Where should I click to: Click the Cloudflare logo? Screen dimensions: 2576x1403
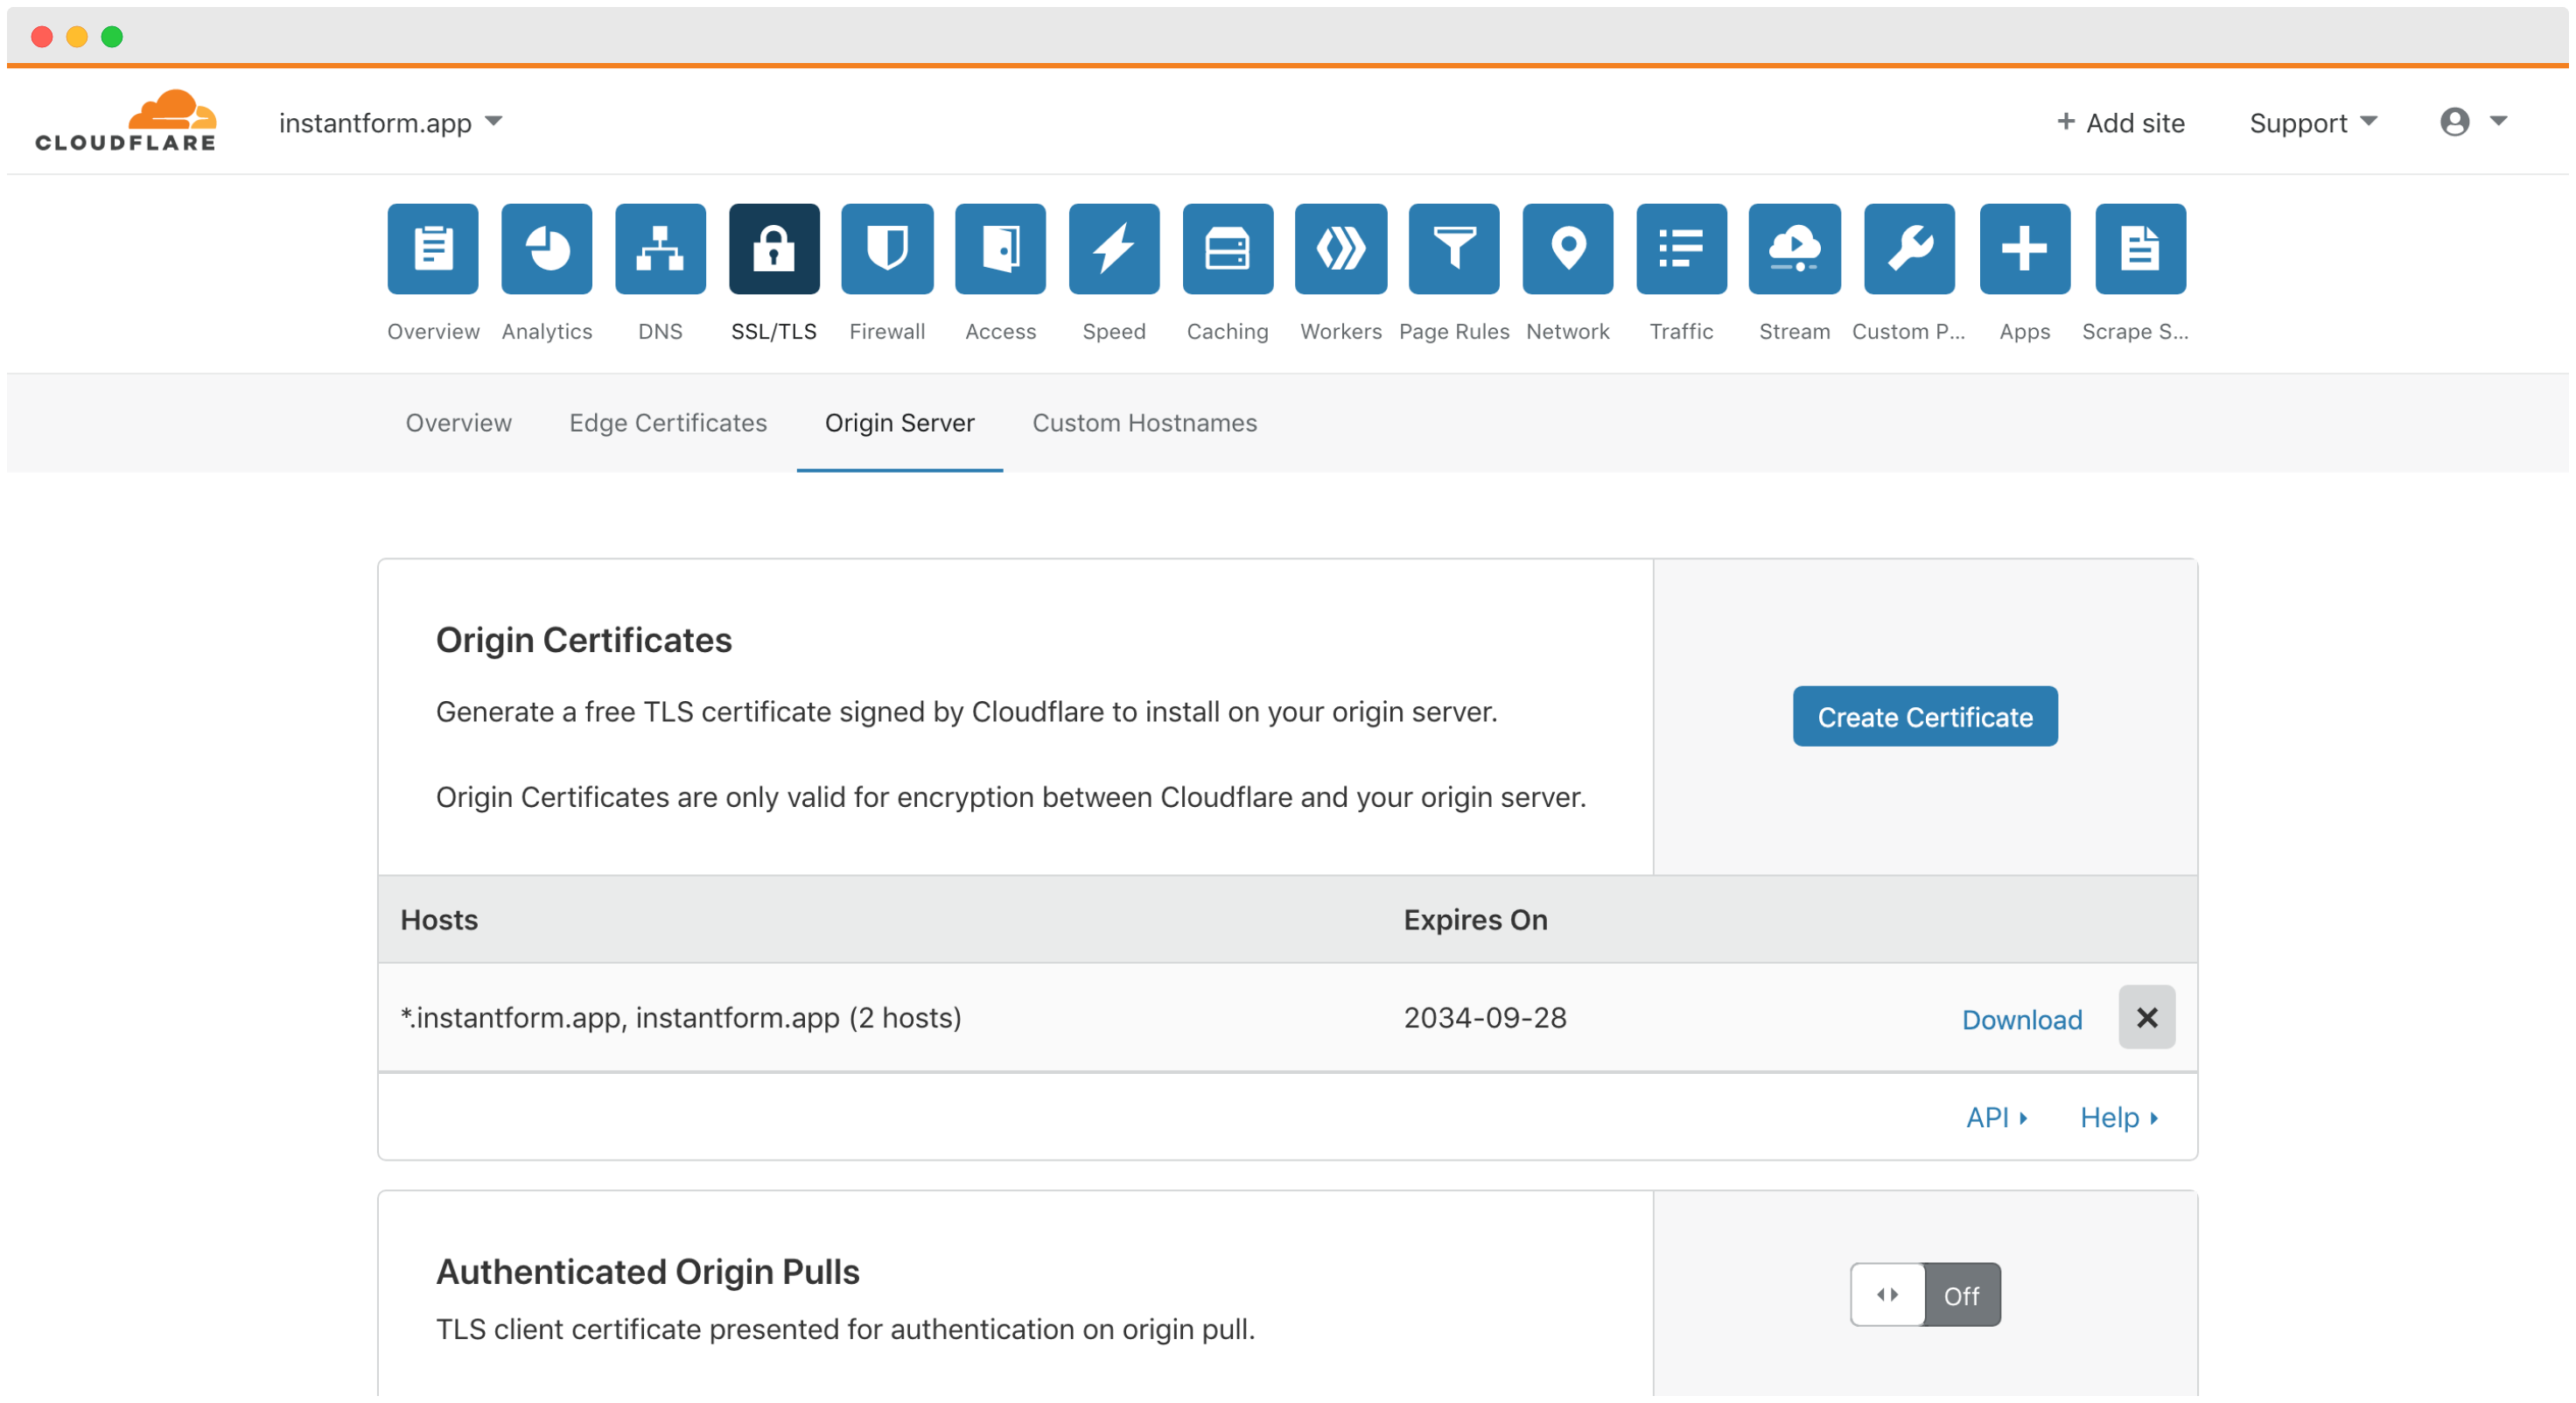point(126,121)
